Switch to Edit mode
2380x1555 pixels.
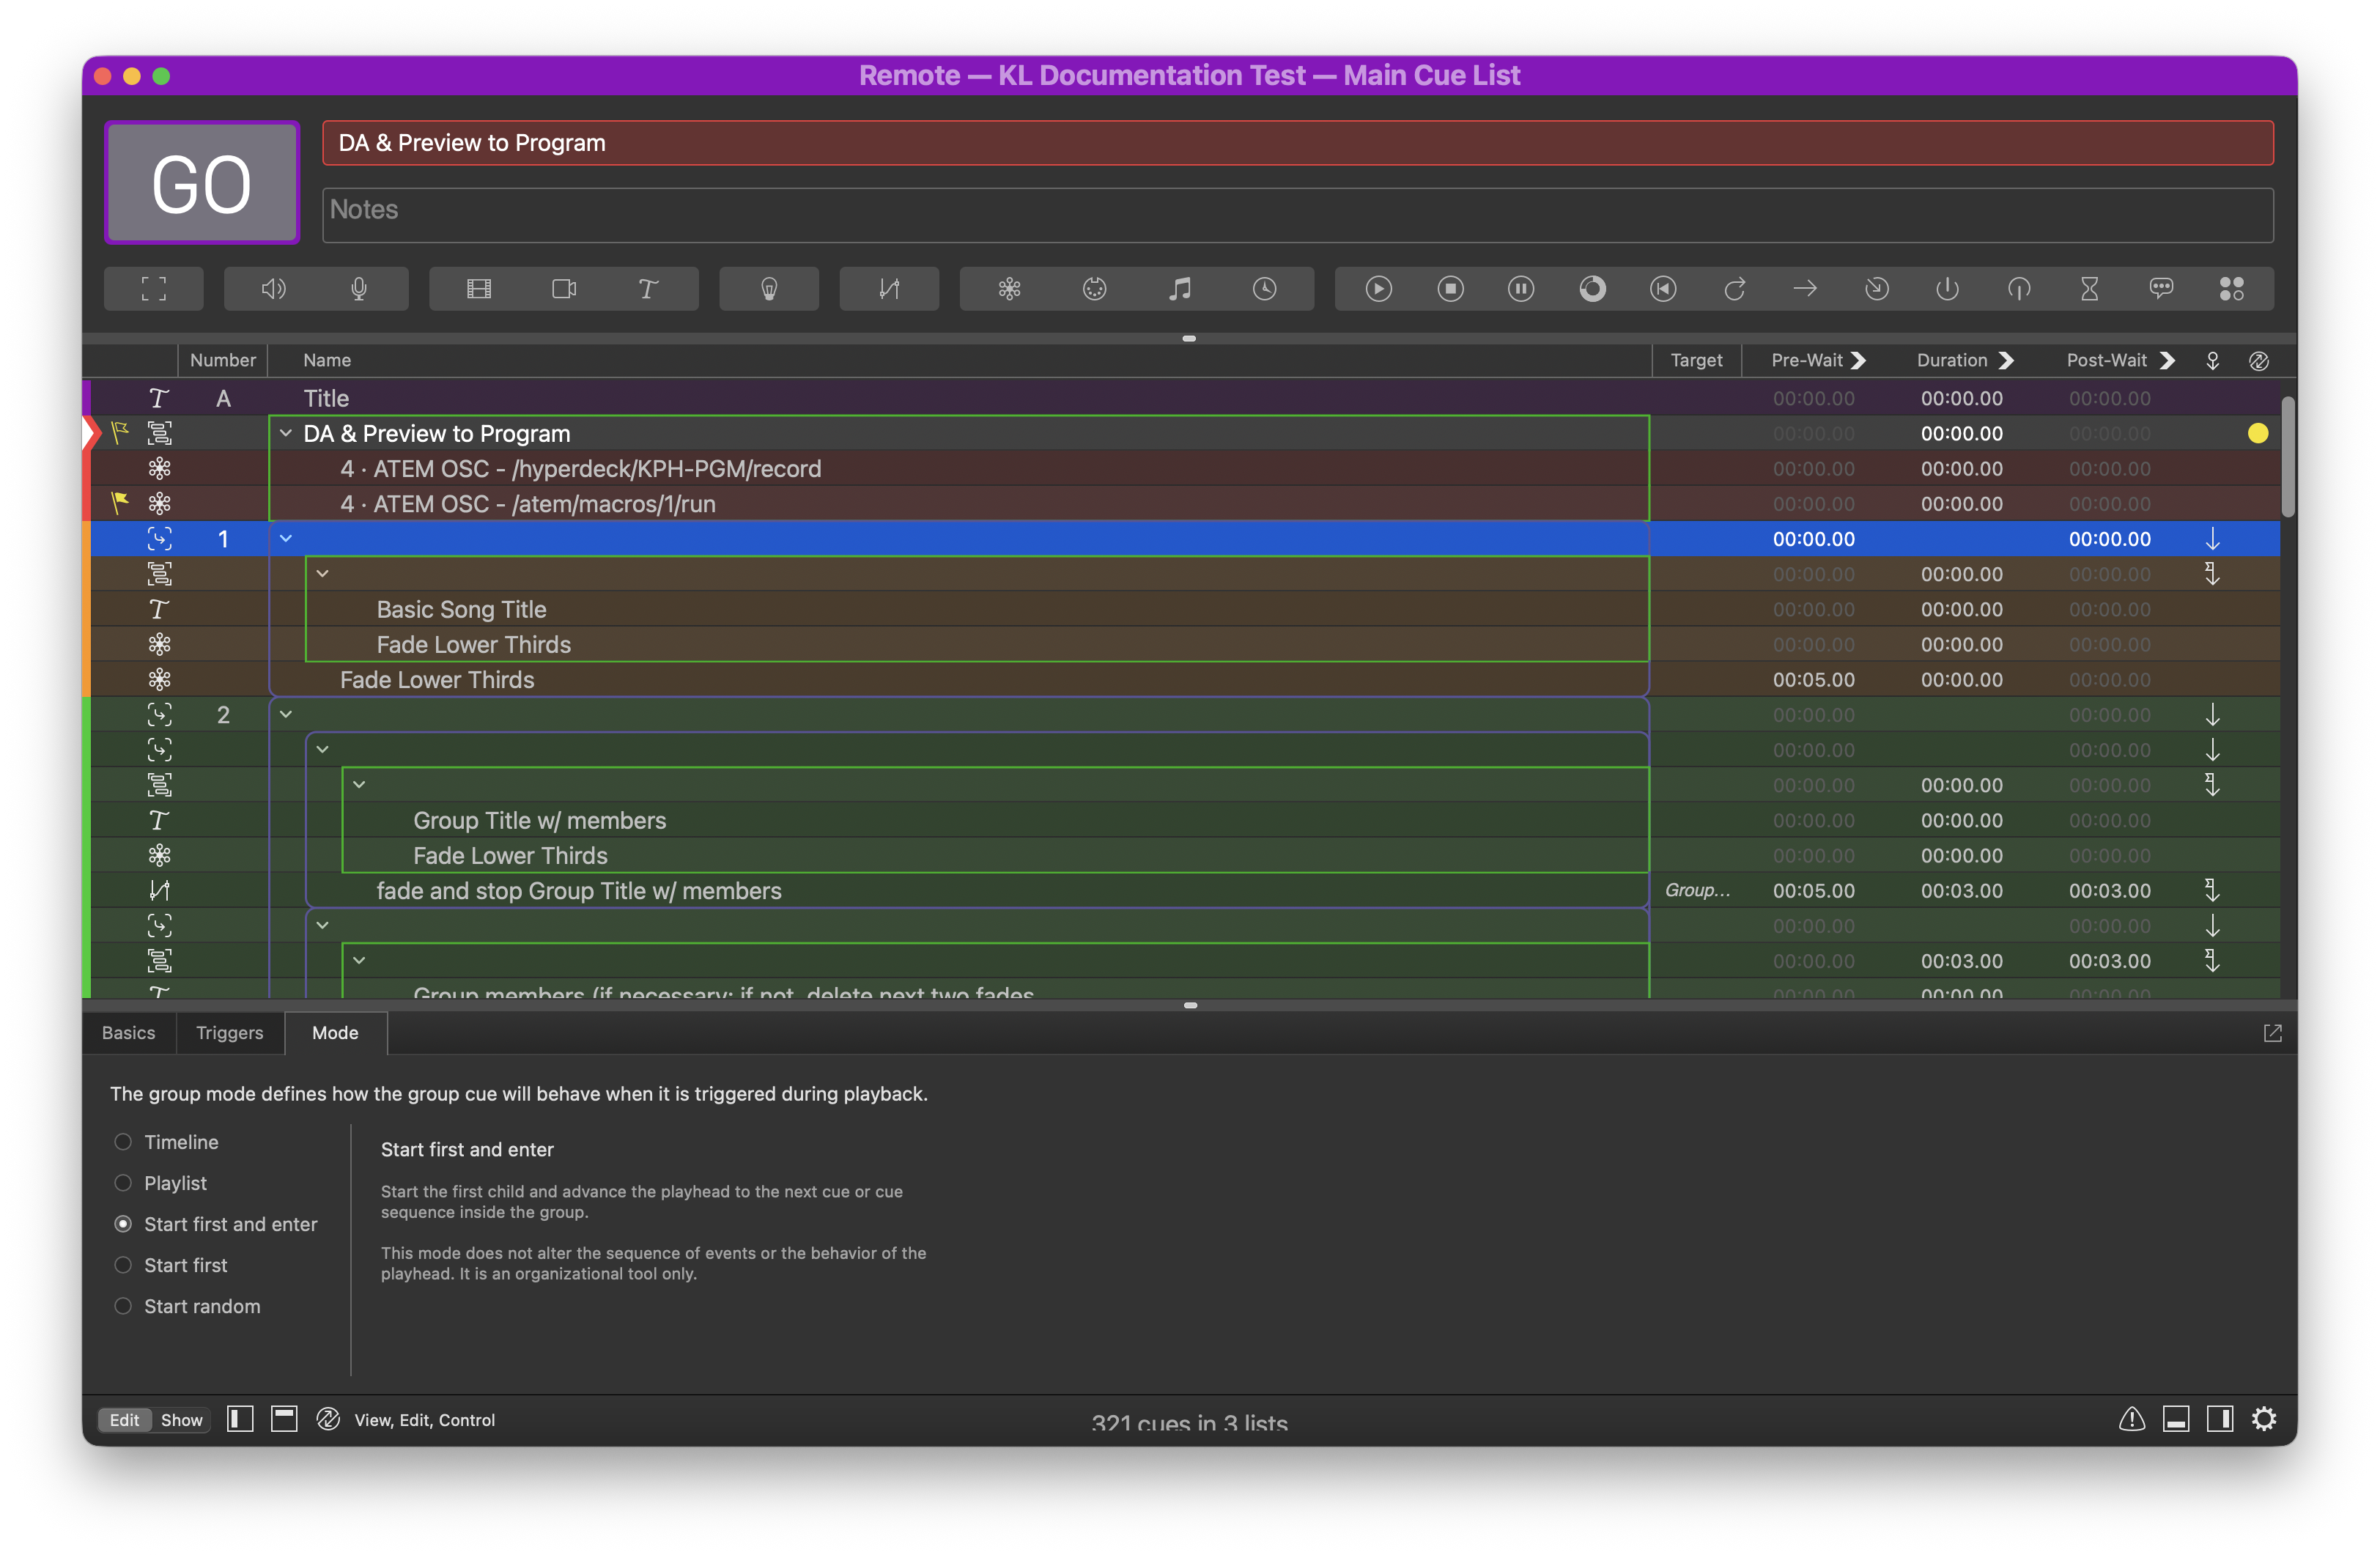click(125, 1420)
